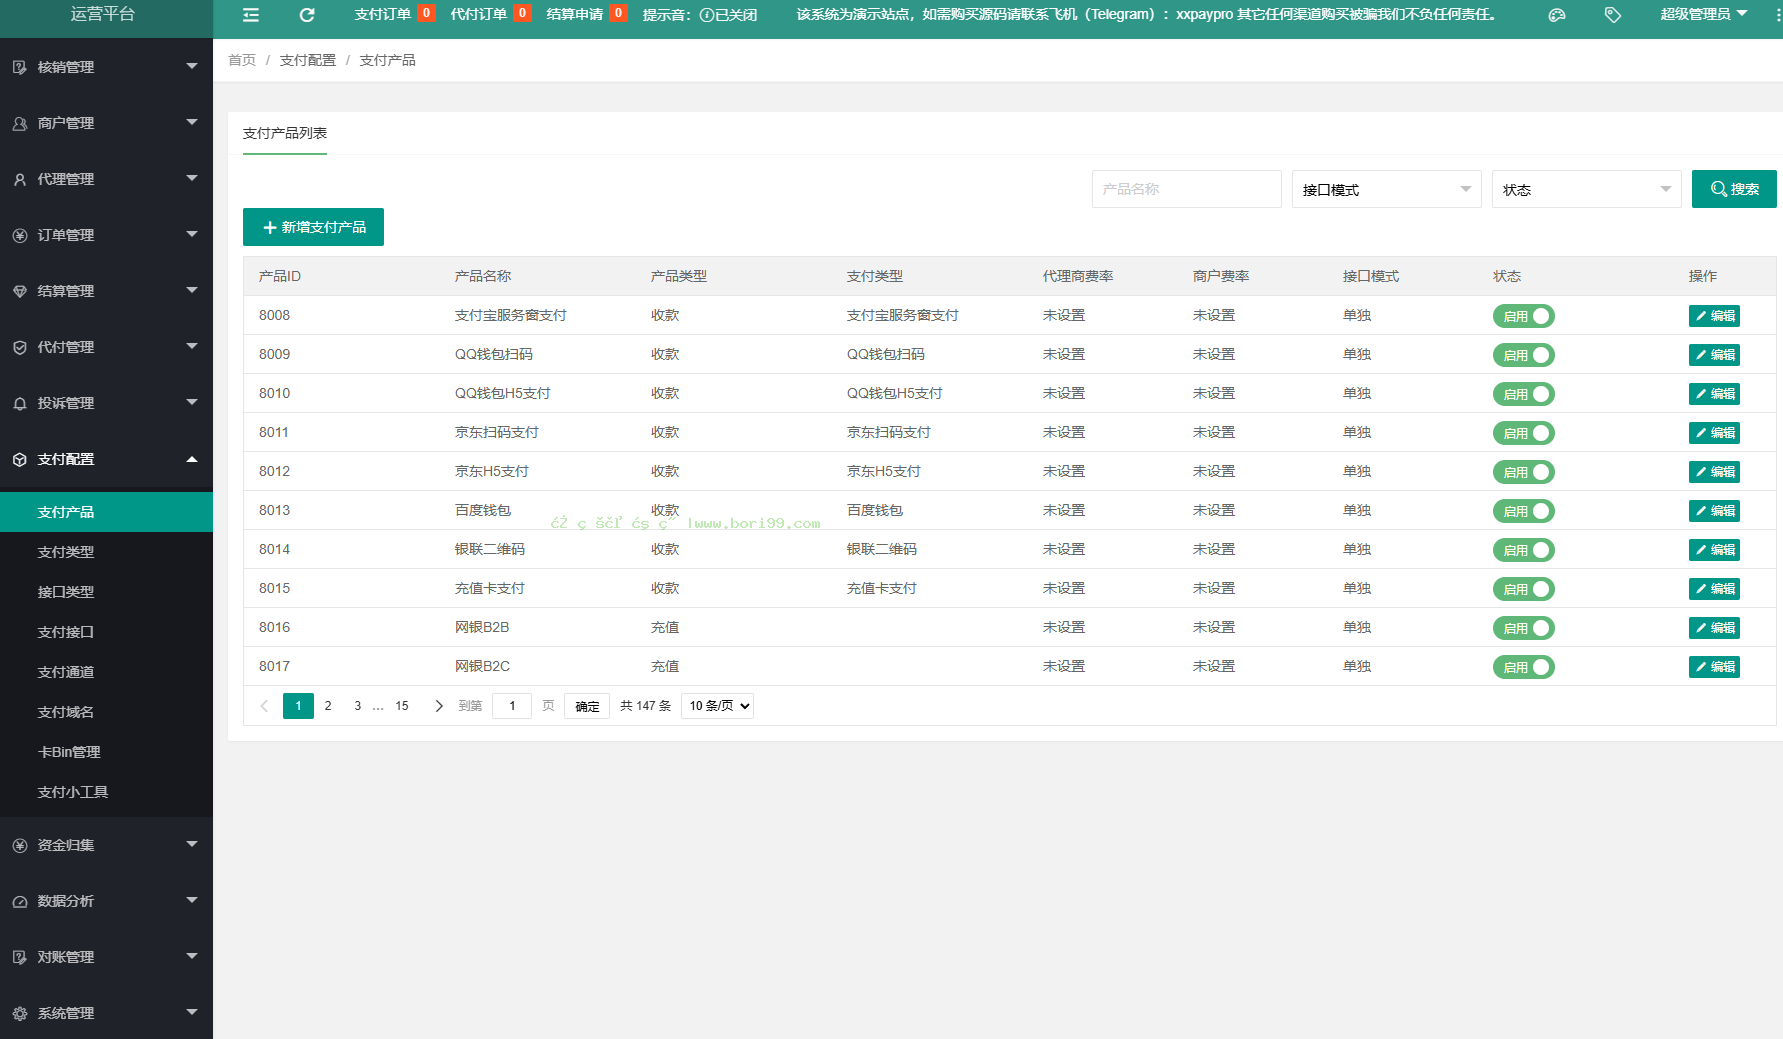Click the 数据分析 gauge icon
Image resolution: width=1783 pixels, height=1039 pixels.
[x=20, y=901]
